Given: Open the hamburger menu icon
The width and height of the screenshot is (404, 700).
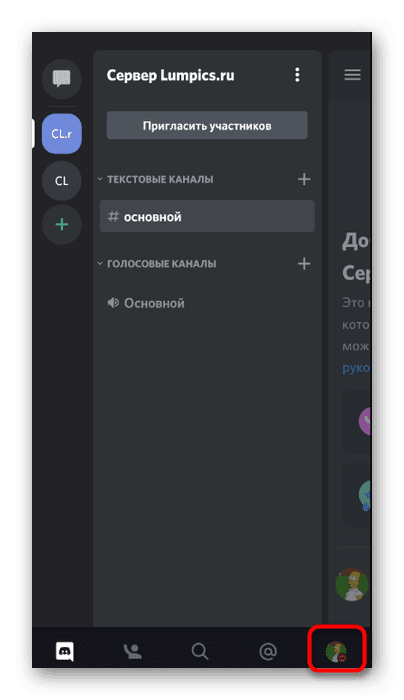Looking at the screenshot, I should click(x=352, y=75).
